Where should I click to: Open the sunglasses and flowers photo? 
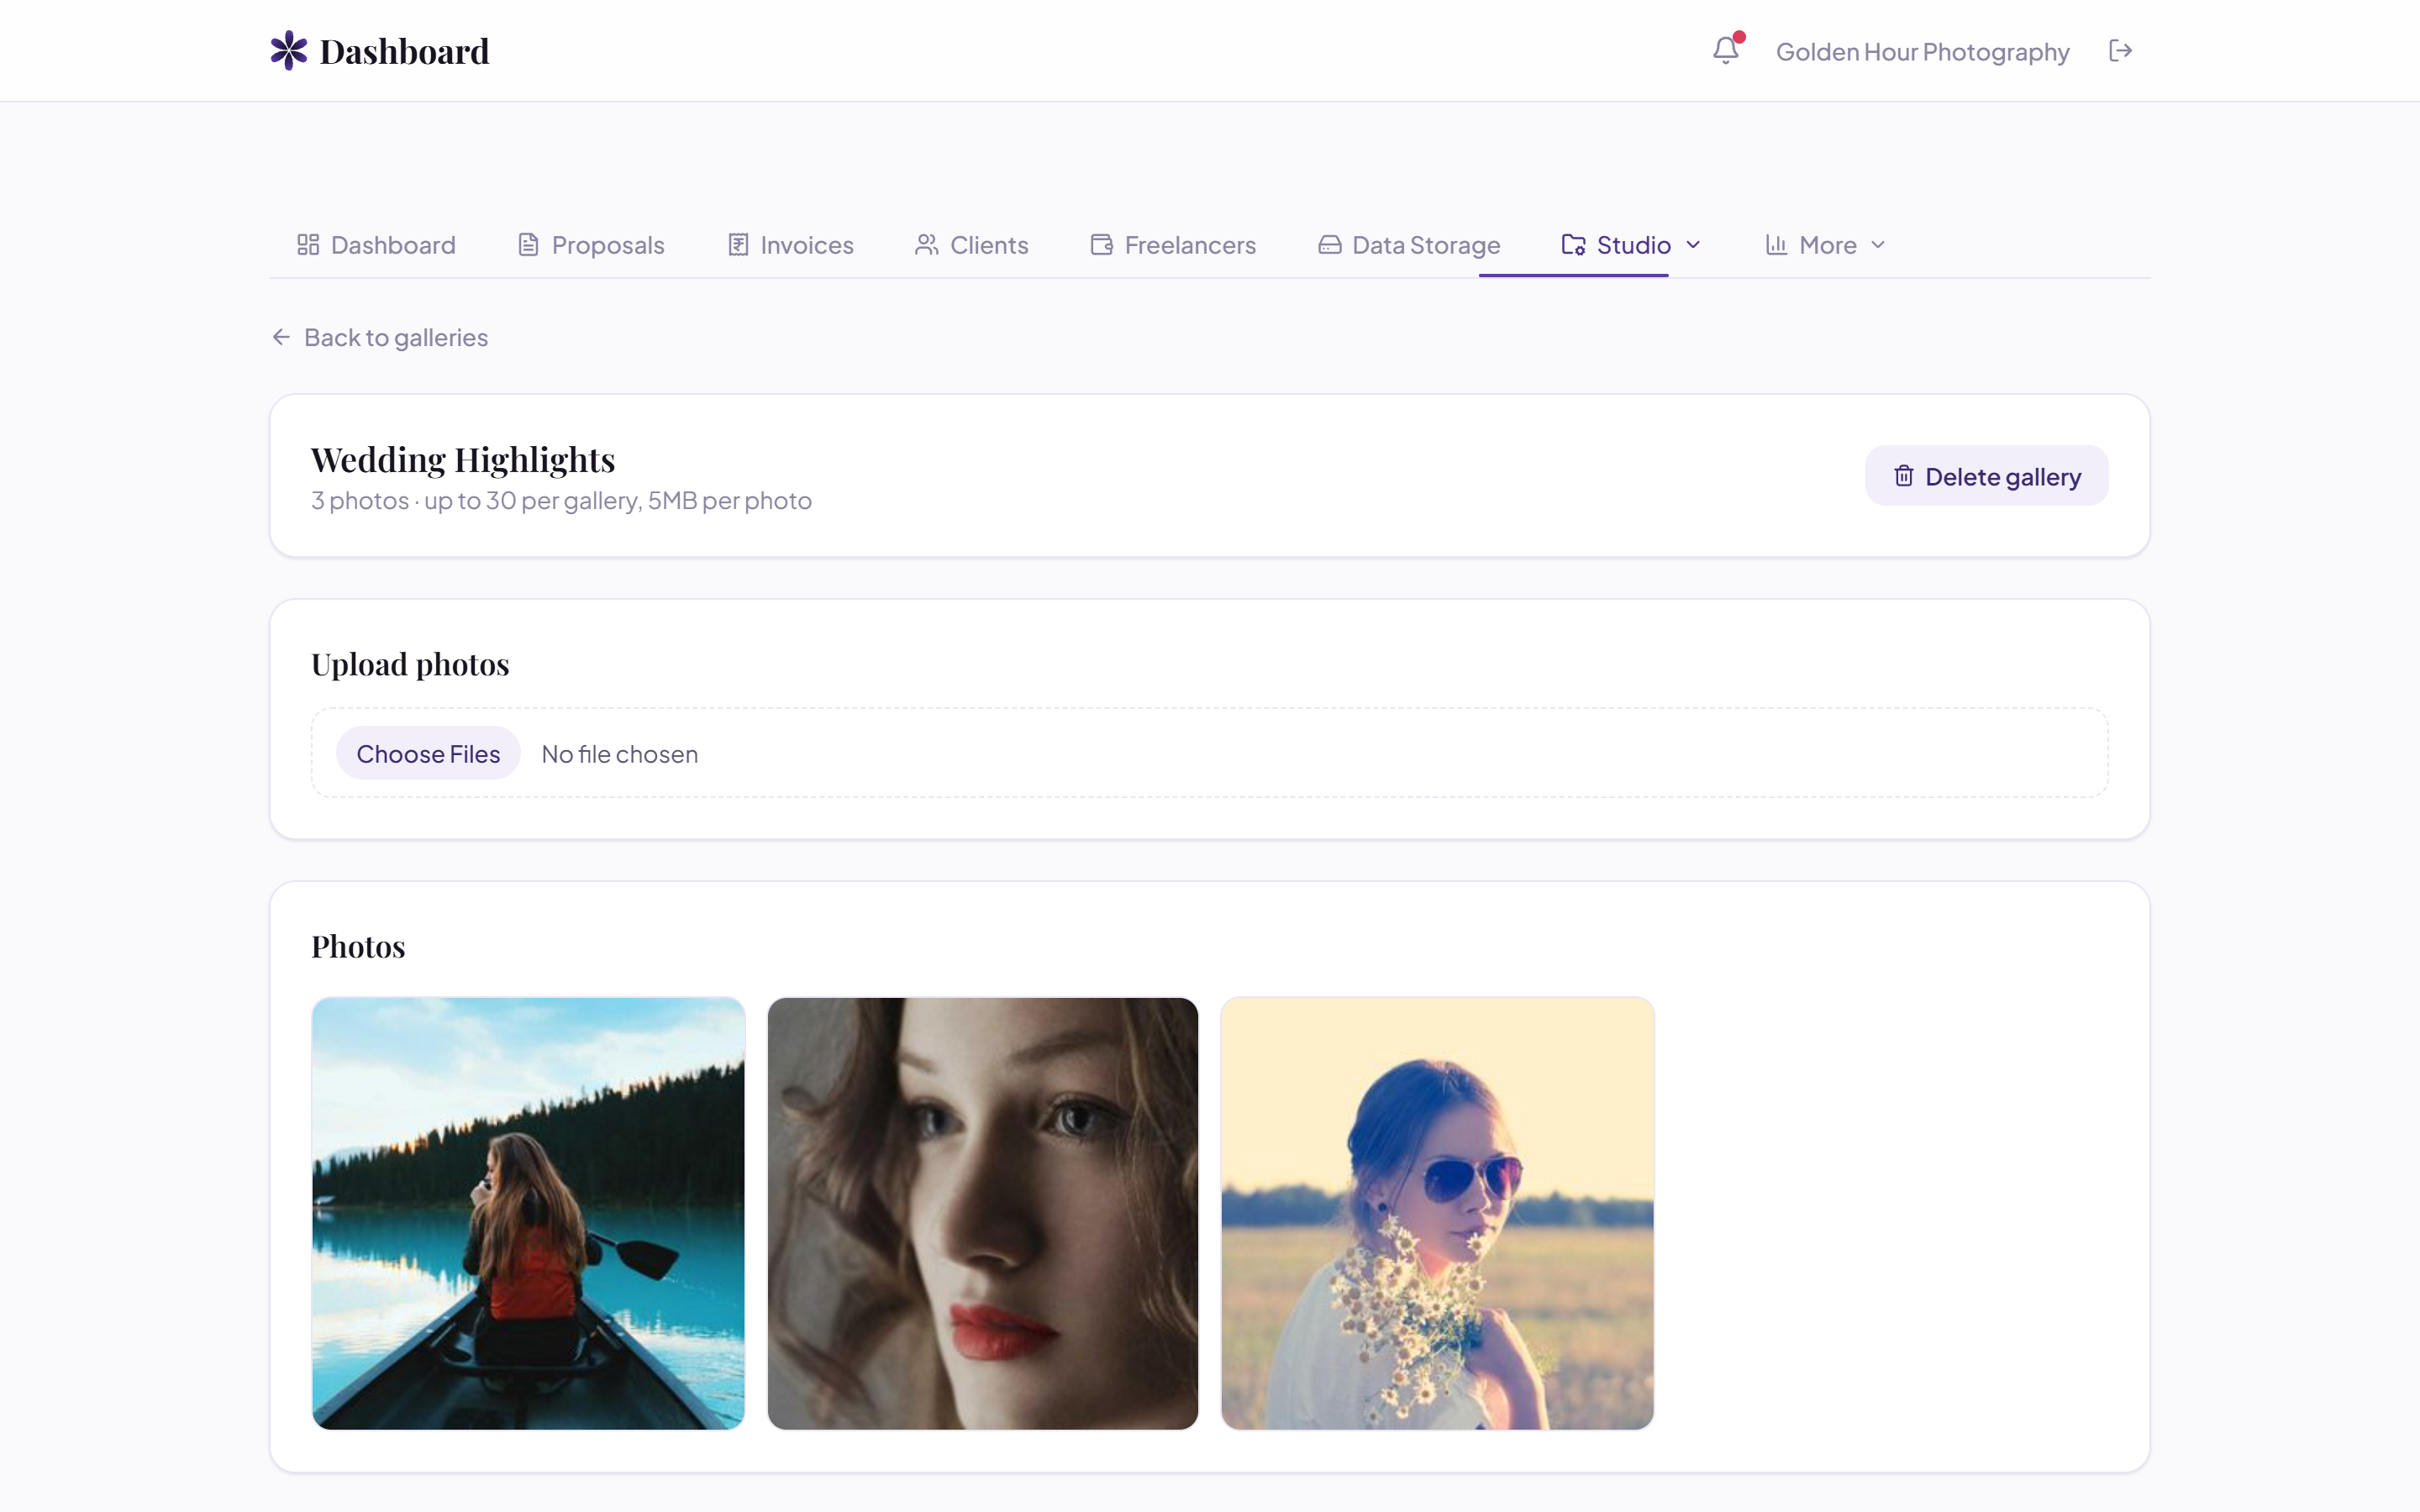tap(1437, 1213)
